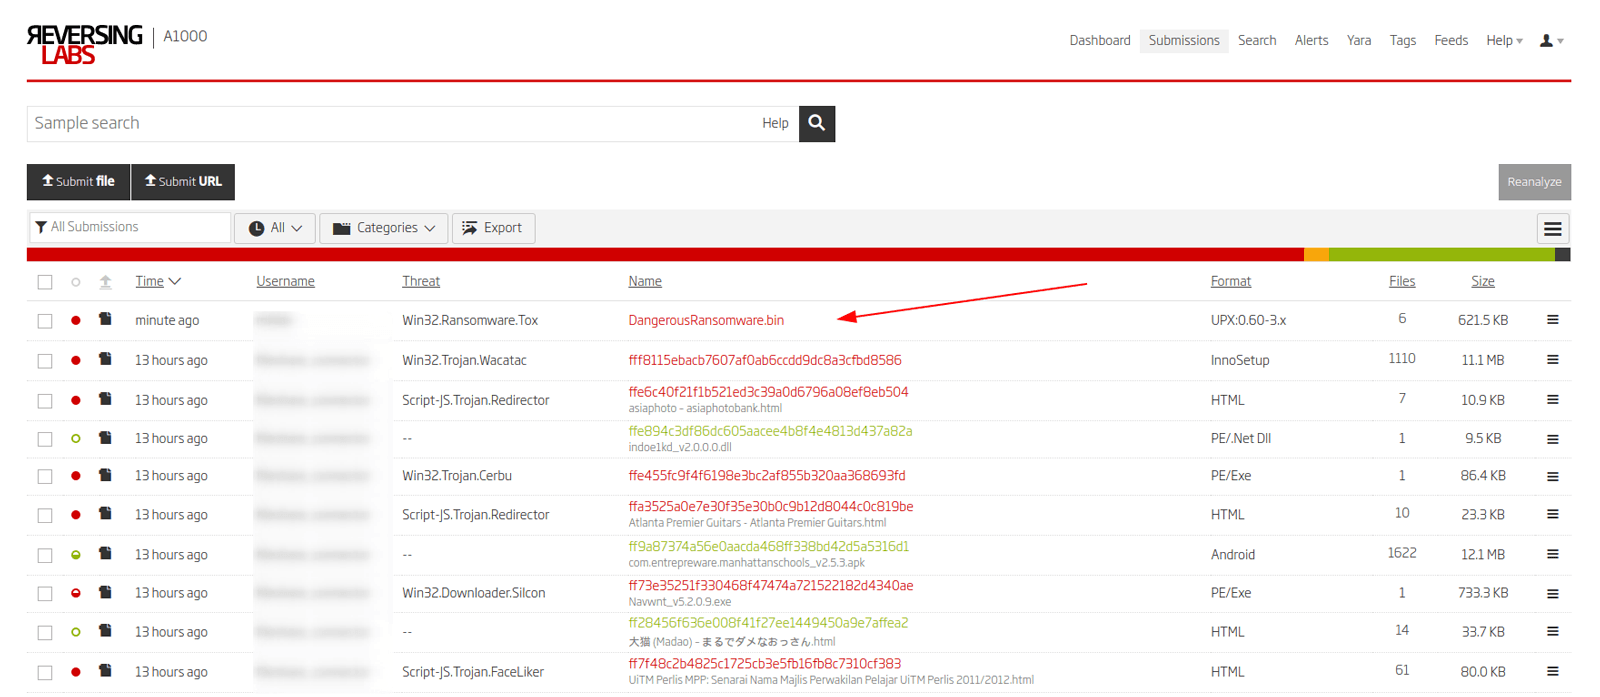
Task: Select the checkbox for Win32.Trojan.Wacatac row
Action: click(x=45, y=361)
